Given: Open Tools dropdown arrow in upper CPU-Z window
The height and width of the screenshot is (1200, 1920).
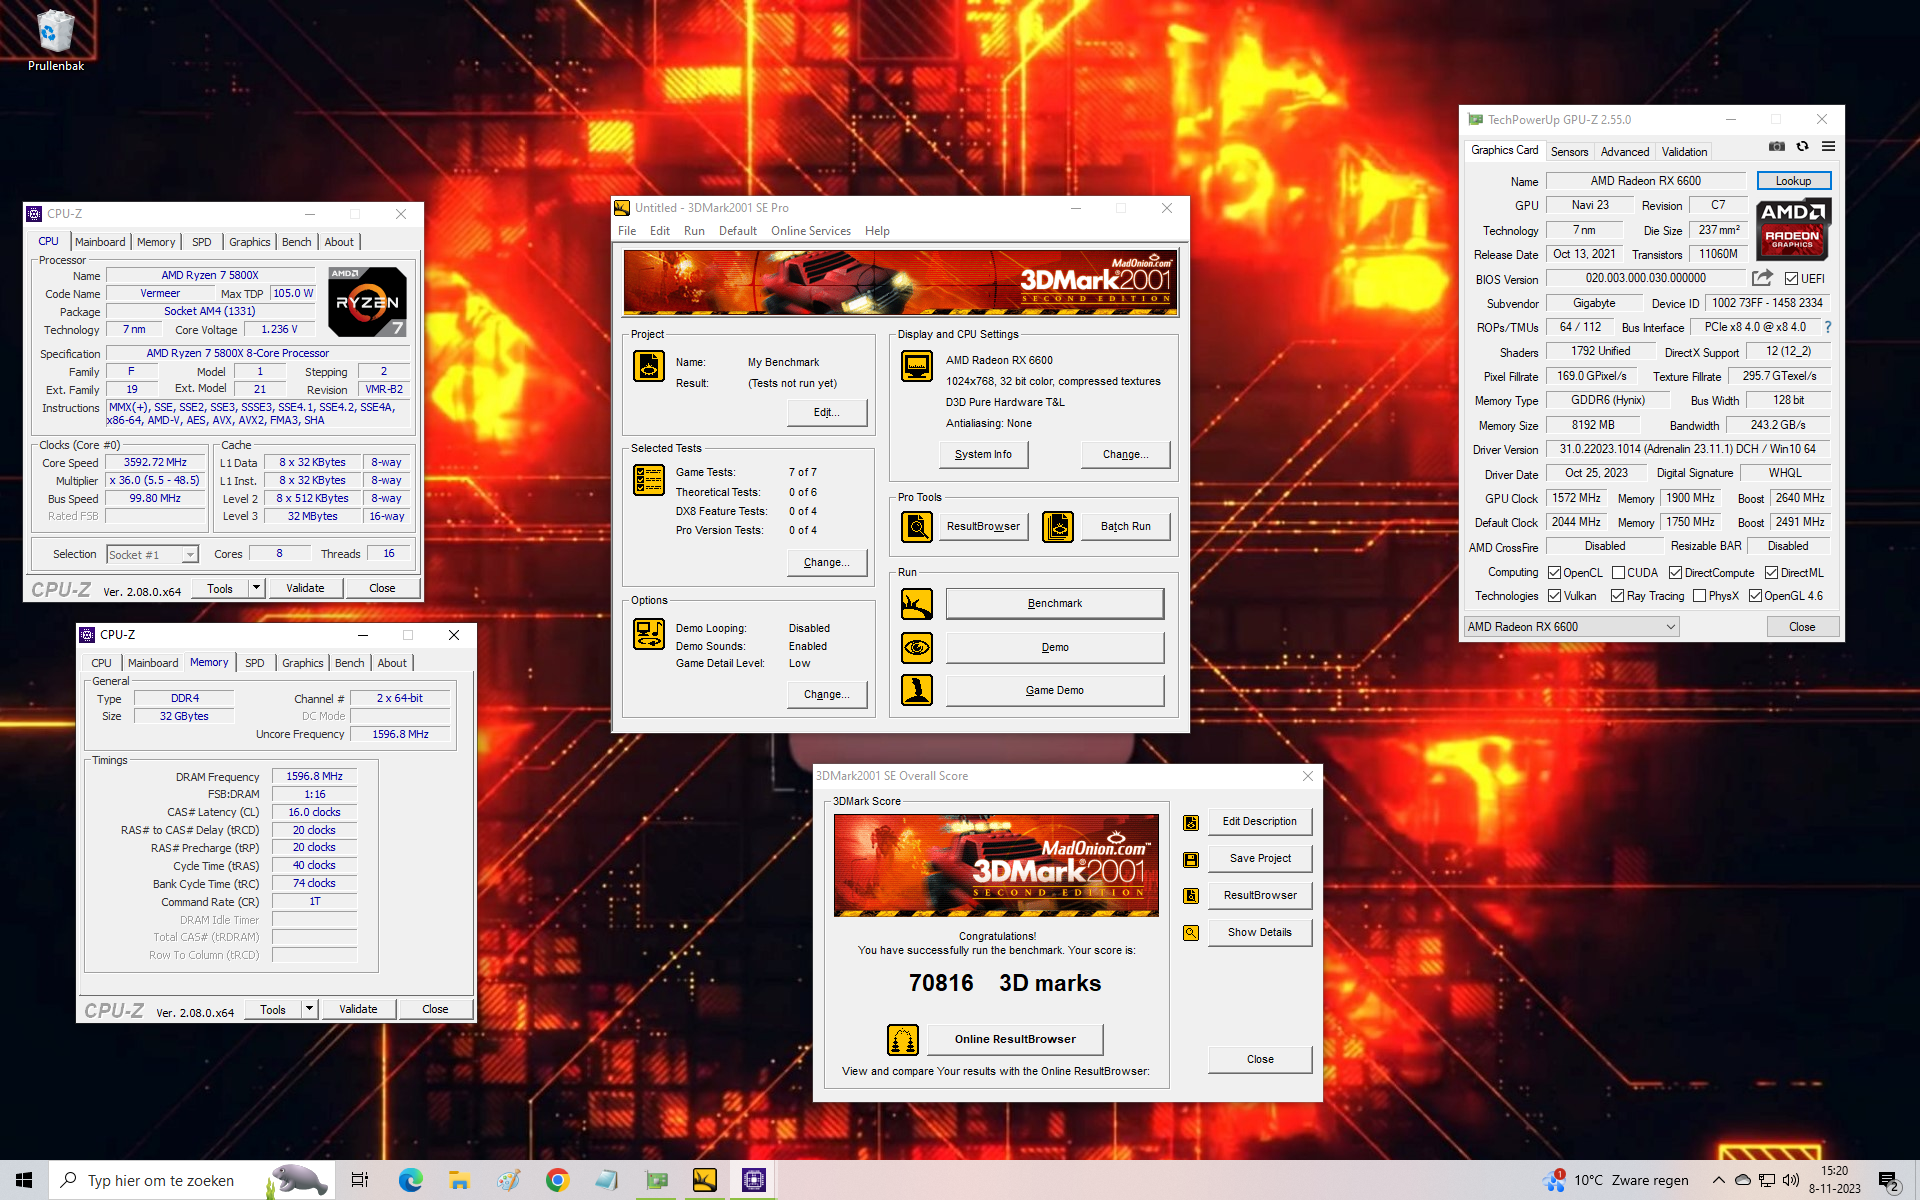Looking at the screenshot, I should (x=257, y=588).
